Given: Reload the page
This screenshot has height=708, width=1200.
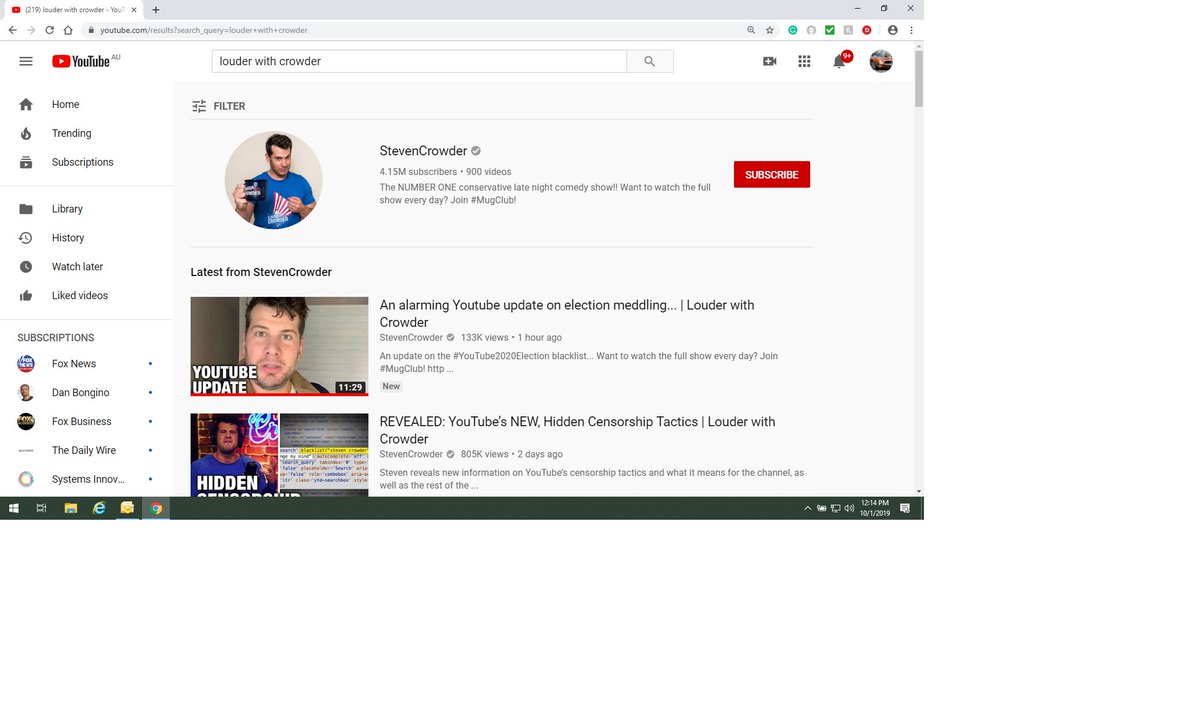Looking at the screenshot, I should (x=49, y=30).
